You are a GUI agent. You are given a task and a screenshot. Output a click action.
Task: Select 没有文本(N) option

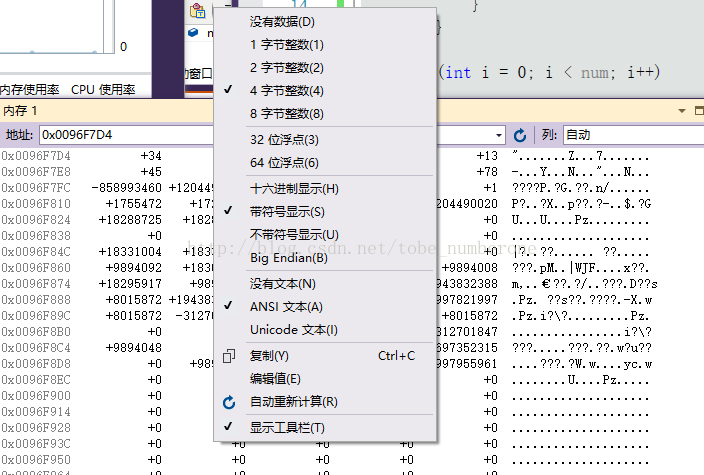click(x=323, y=284)
